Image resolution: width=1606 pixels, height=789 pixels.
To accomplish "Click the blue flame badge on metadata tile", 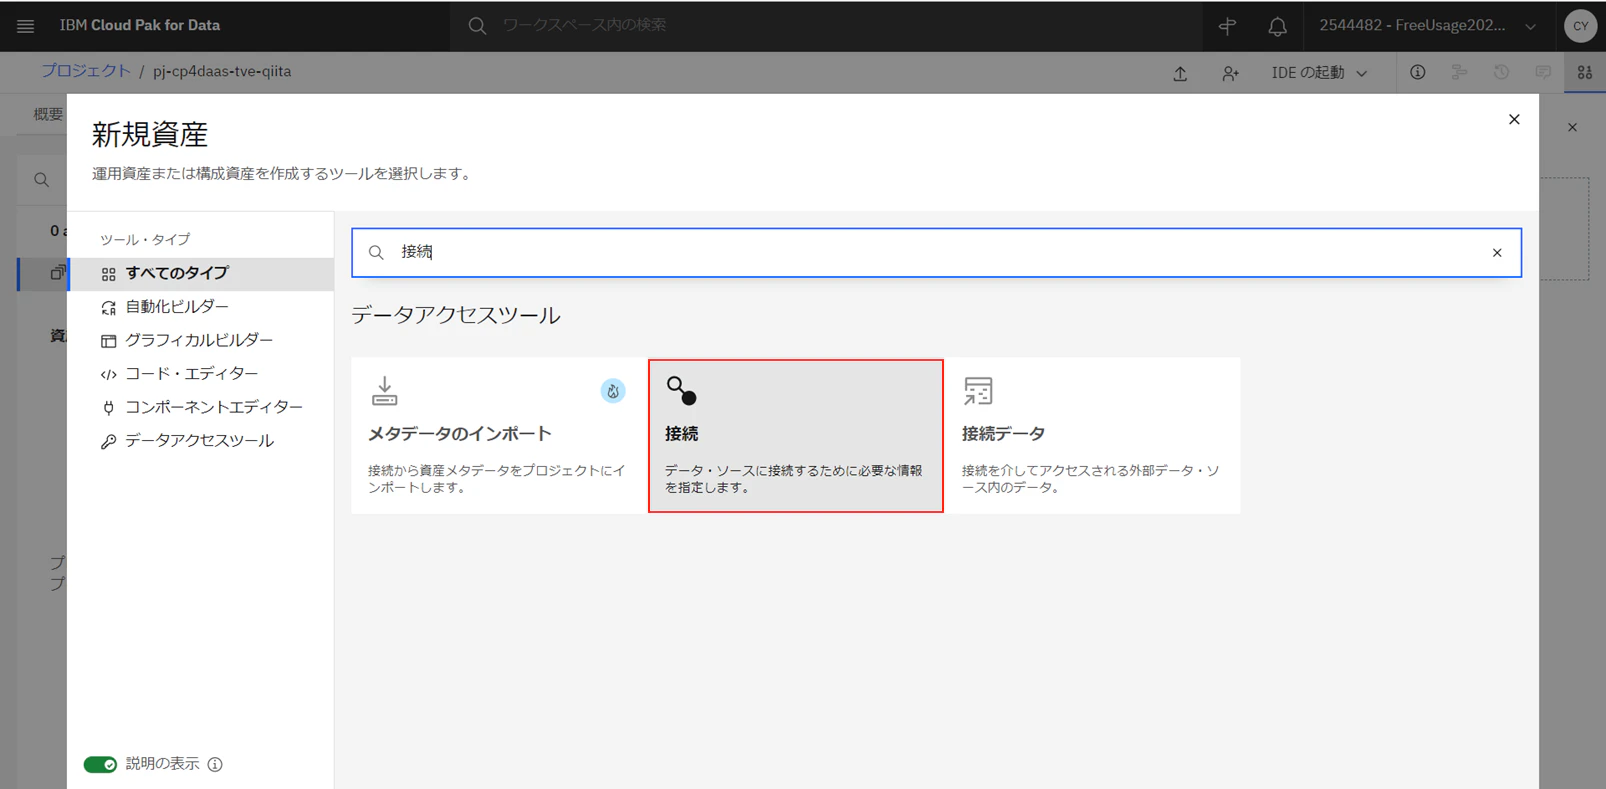I will tap(613, 391).
